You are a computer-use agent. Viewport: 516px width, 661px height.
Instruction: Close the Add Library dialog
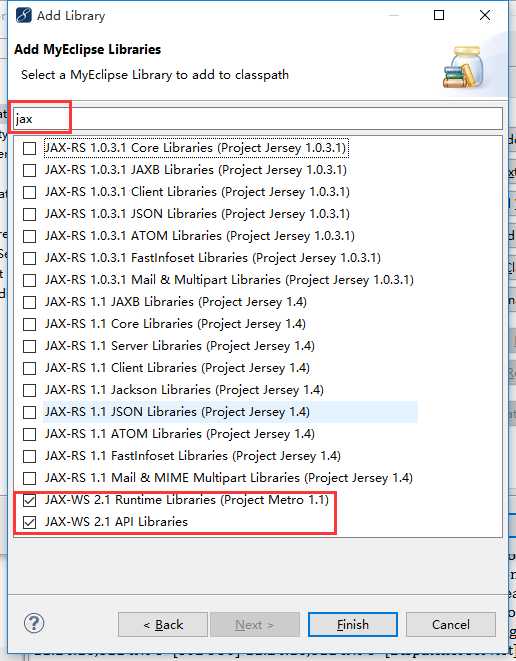click(x=485, y=15)
